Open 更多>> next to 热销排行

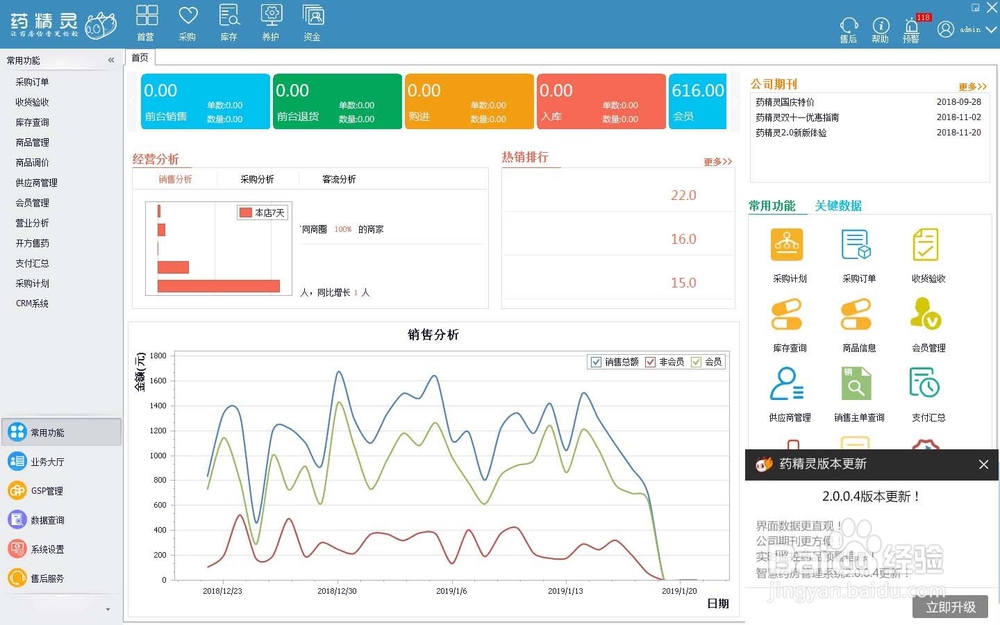tap(715, 160)
